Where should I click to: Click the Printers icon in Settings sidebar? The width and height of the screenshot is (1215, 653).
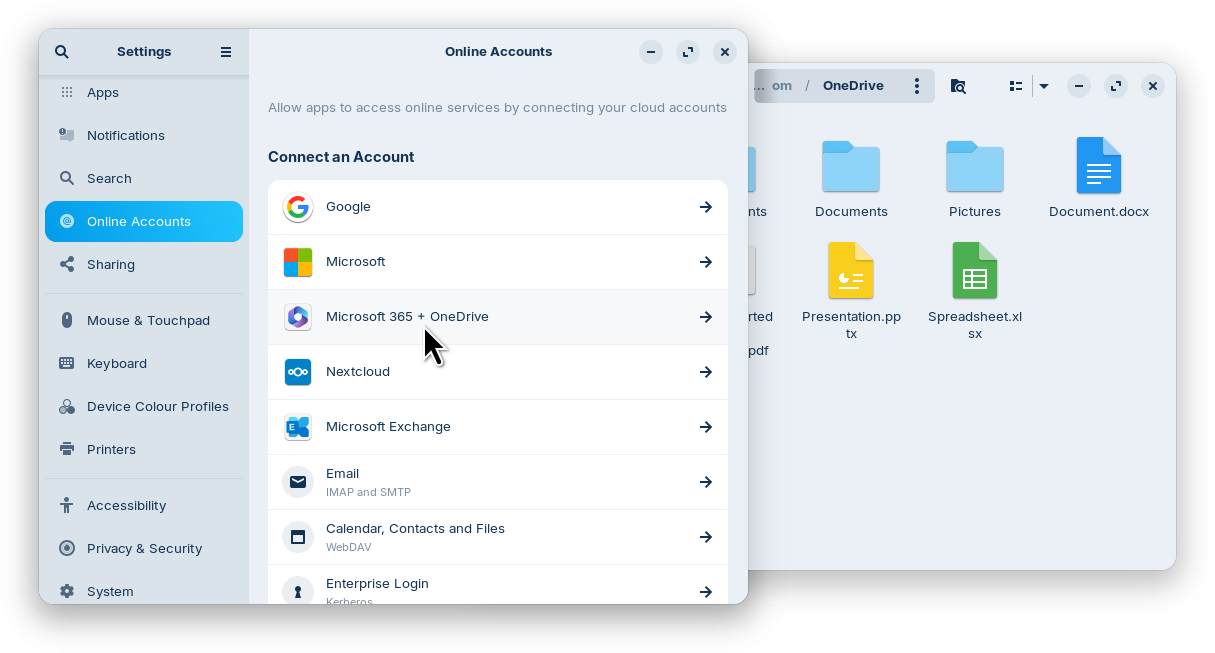coord(66,449)
